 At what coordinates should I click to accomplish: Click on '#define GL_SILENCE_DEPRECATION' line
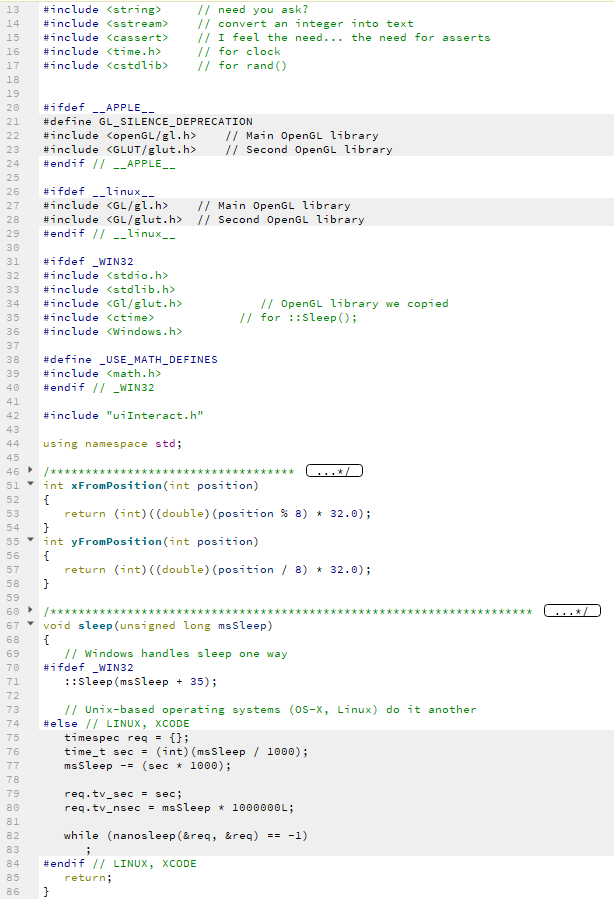[148, 122]
